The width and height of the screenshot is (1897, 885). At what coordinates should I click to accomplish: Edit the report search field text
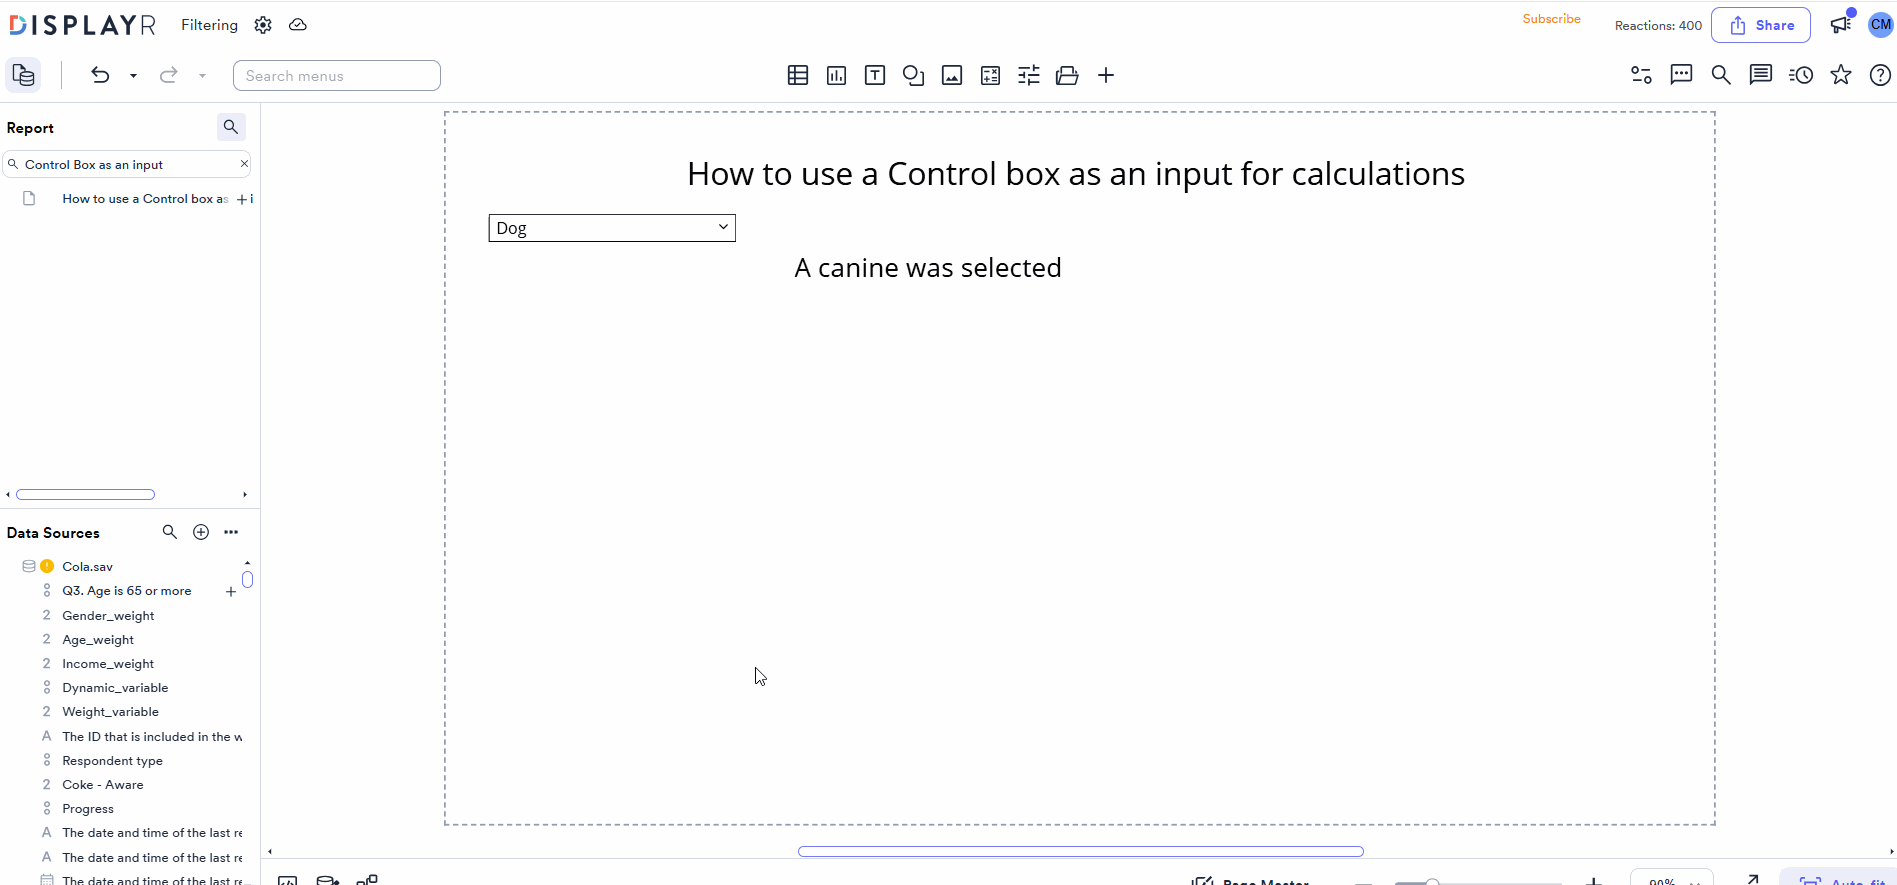[126, 165]
